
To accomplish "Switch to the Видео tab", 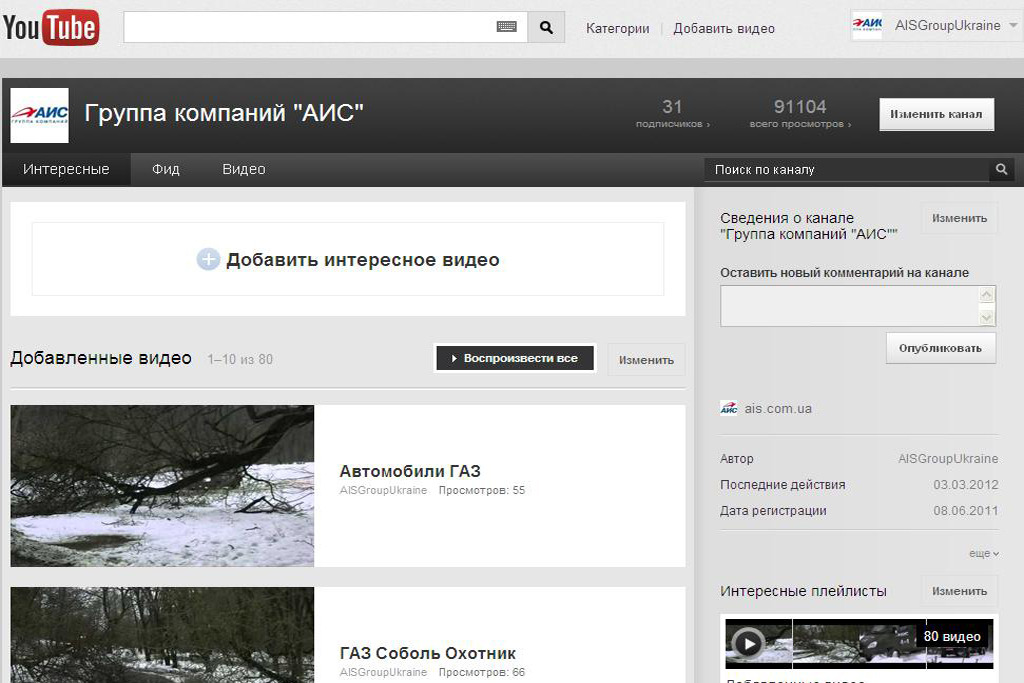I will tap(244, 170).
